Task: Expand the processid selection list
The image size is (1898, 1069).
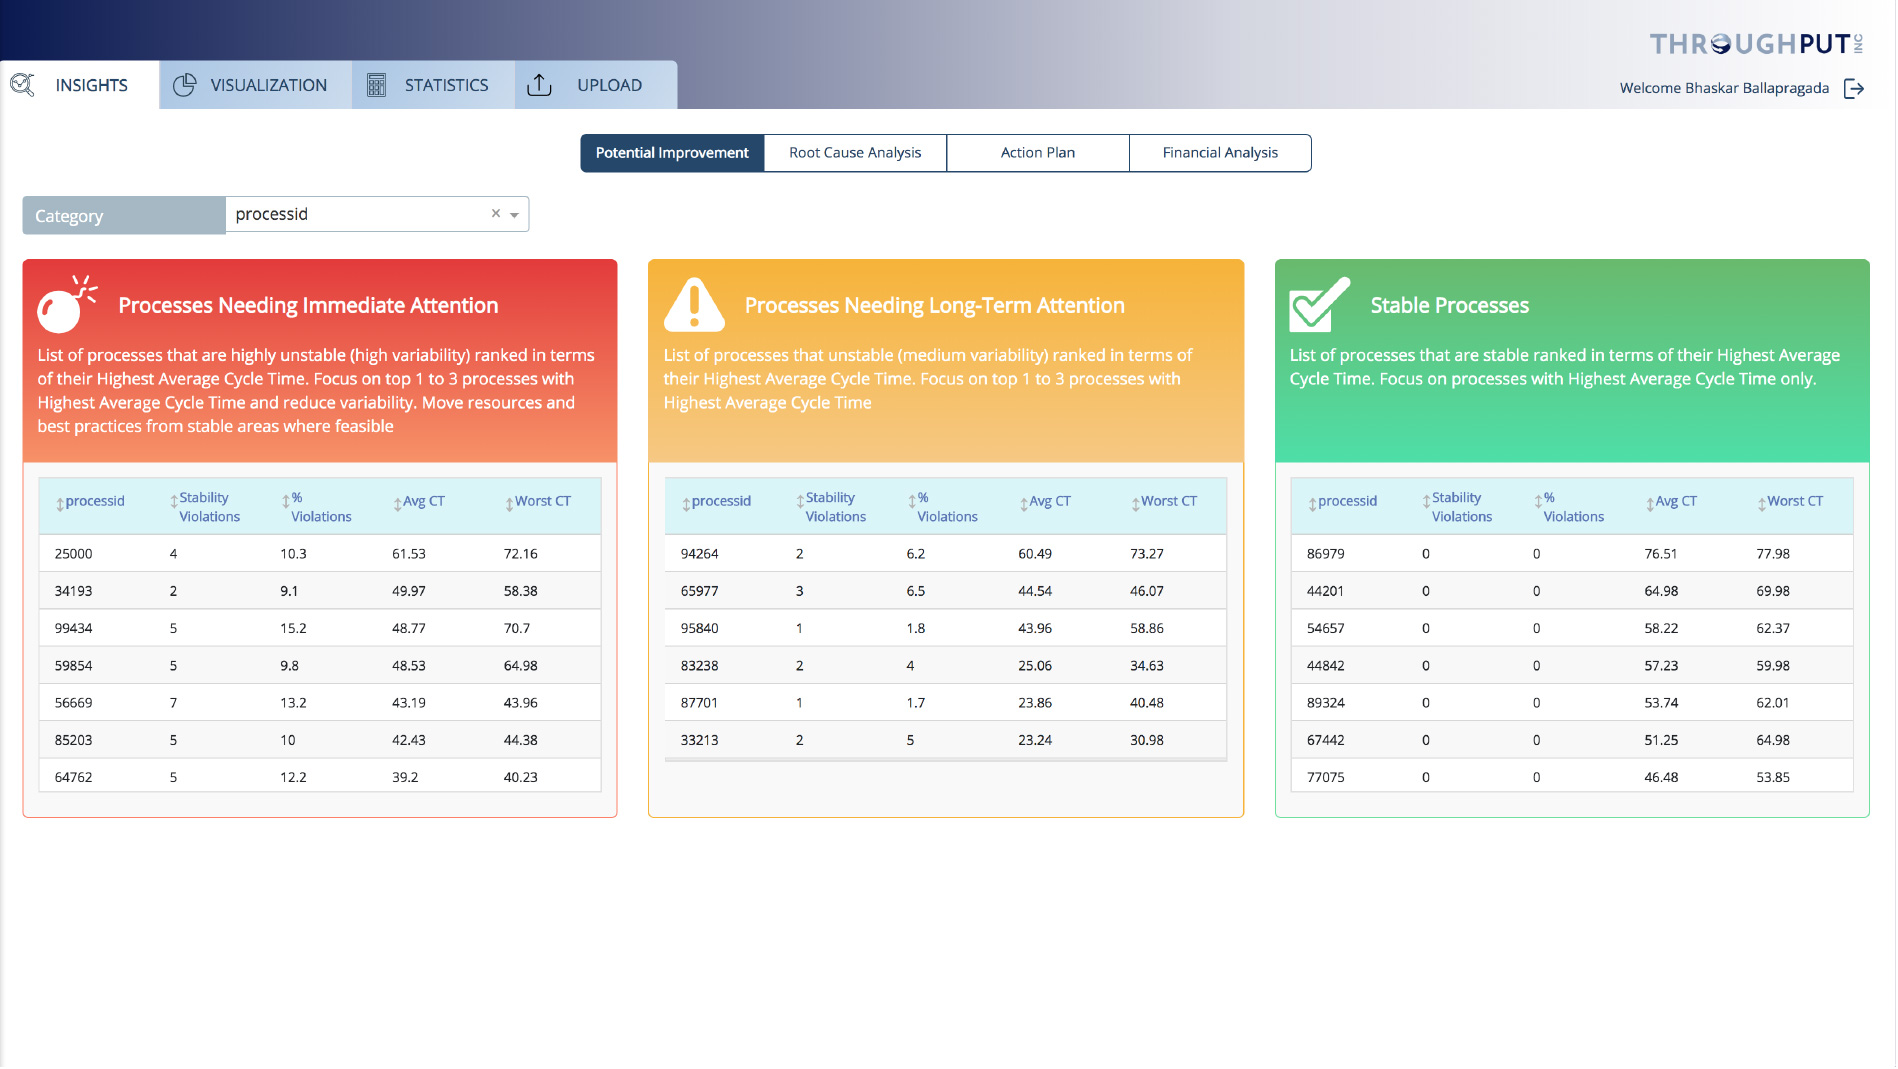Action: 515,214
